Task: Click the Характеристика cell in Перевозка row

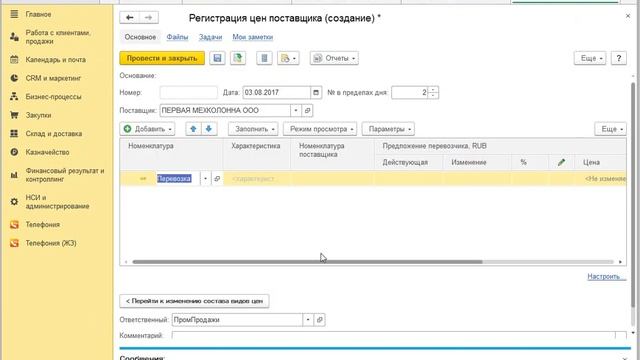Action: click(x=257, y=179)
